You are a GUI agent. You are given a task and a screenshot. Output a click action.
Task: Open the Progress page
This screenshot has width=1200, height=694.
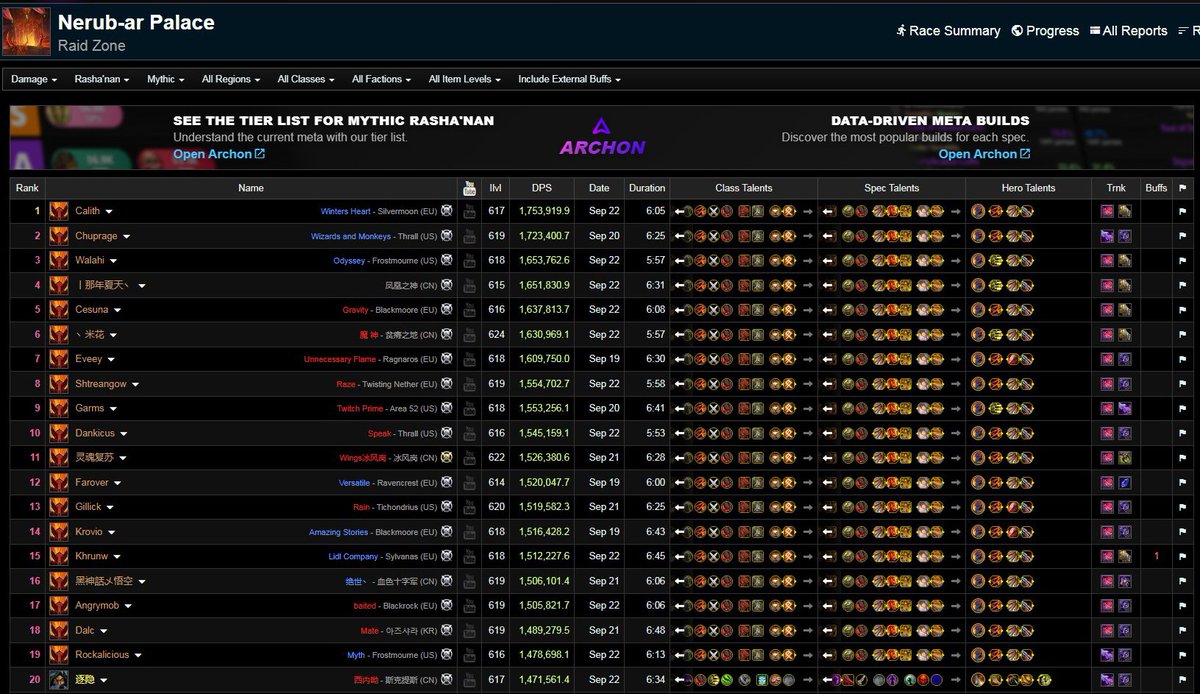point(1045,31)
